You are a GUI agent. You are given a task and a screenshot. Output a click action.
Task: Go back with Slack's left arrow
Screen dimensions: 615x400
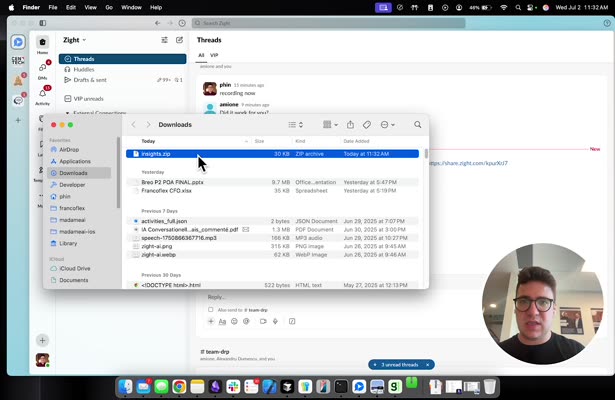click(x=158, y=23)
